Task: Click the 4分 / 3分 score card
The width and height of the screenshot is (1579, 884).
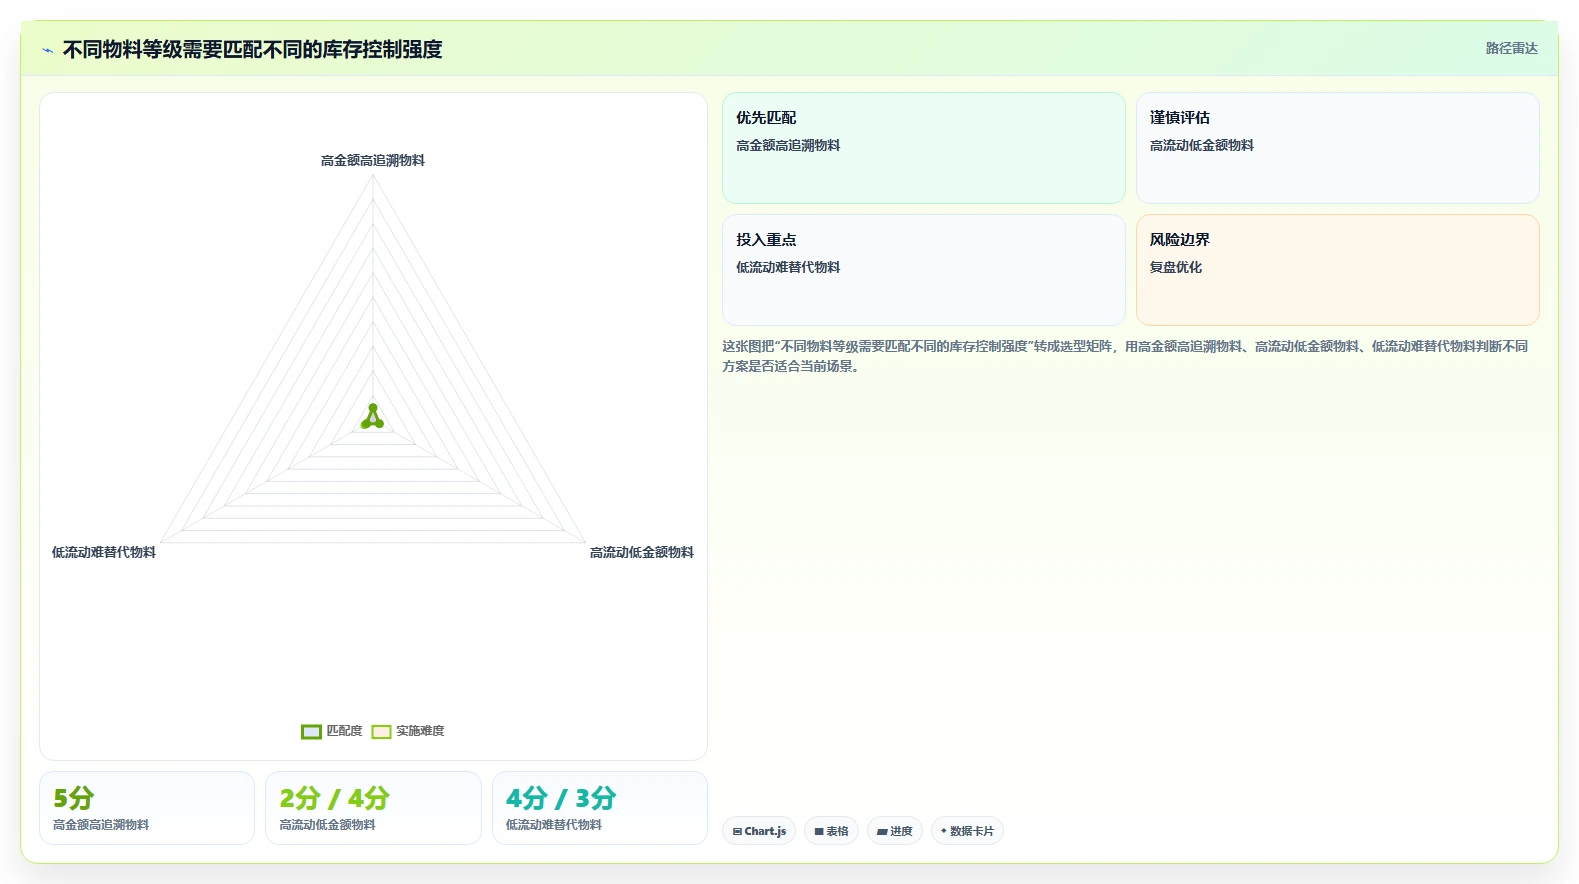Action: 600,808
